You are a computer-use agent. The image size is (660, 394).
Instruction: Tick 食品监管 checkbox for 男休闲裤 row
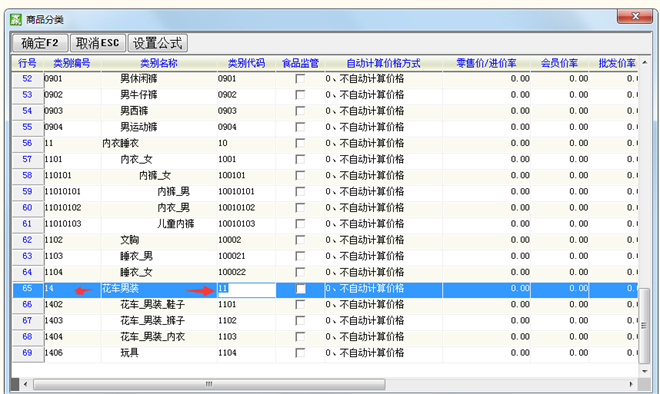click(300, 79)
